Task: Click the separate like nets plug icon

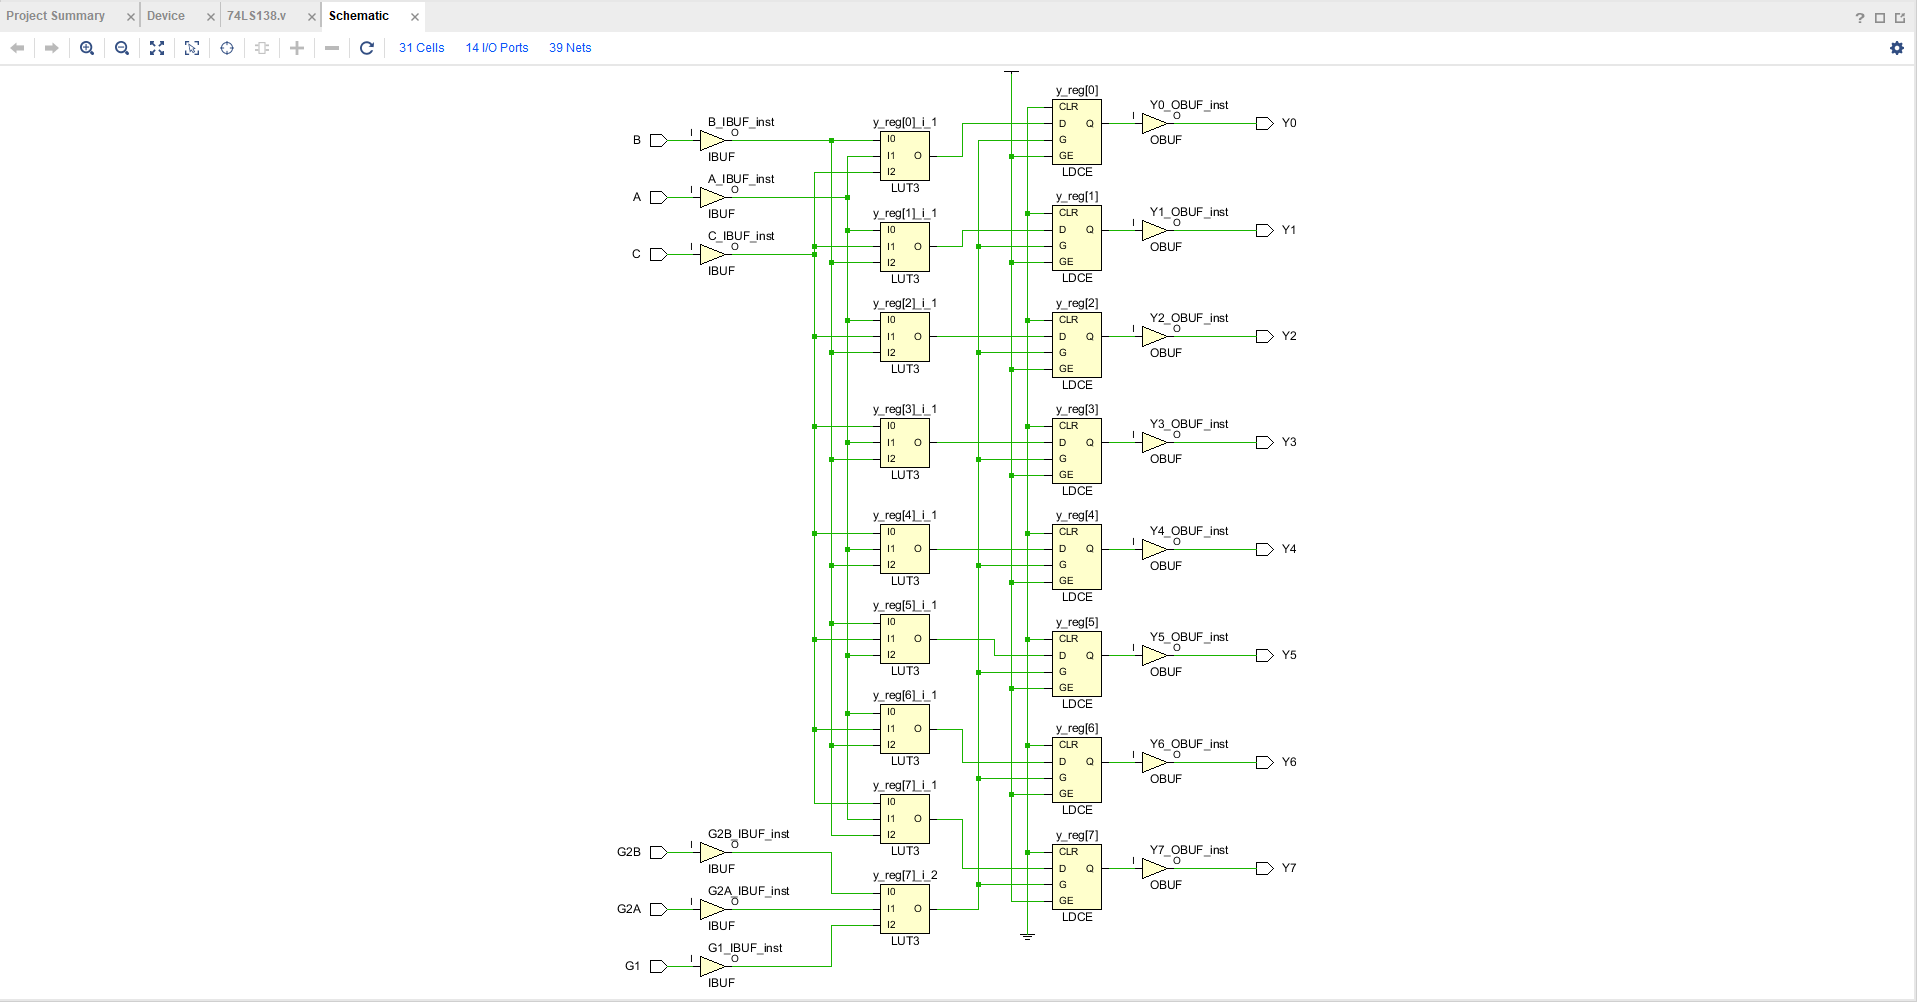Action: pos(261,48)
